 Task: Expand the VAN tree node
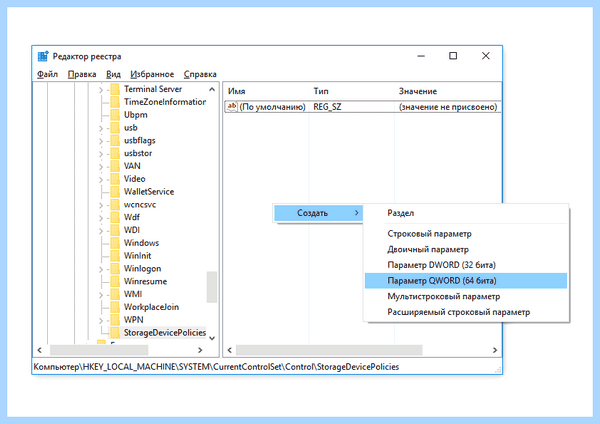point(101,167)
